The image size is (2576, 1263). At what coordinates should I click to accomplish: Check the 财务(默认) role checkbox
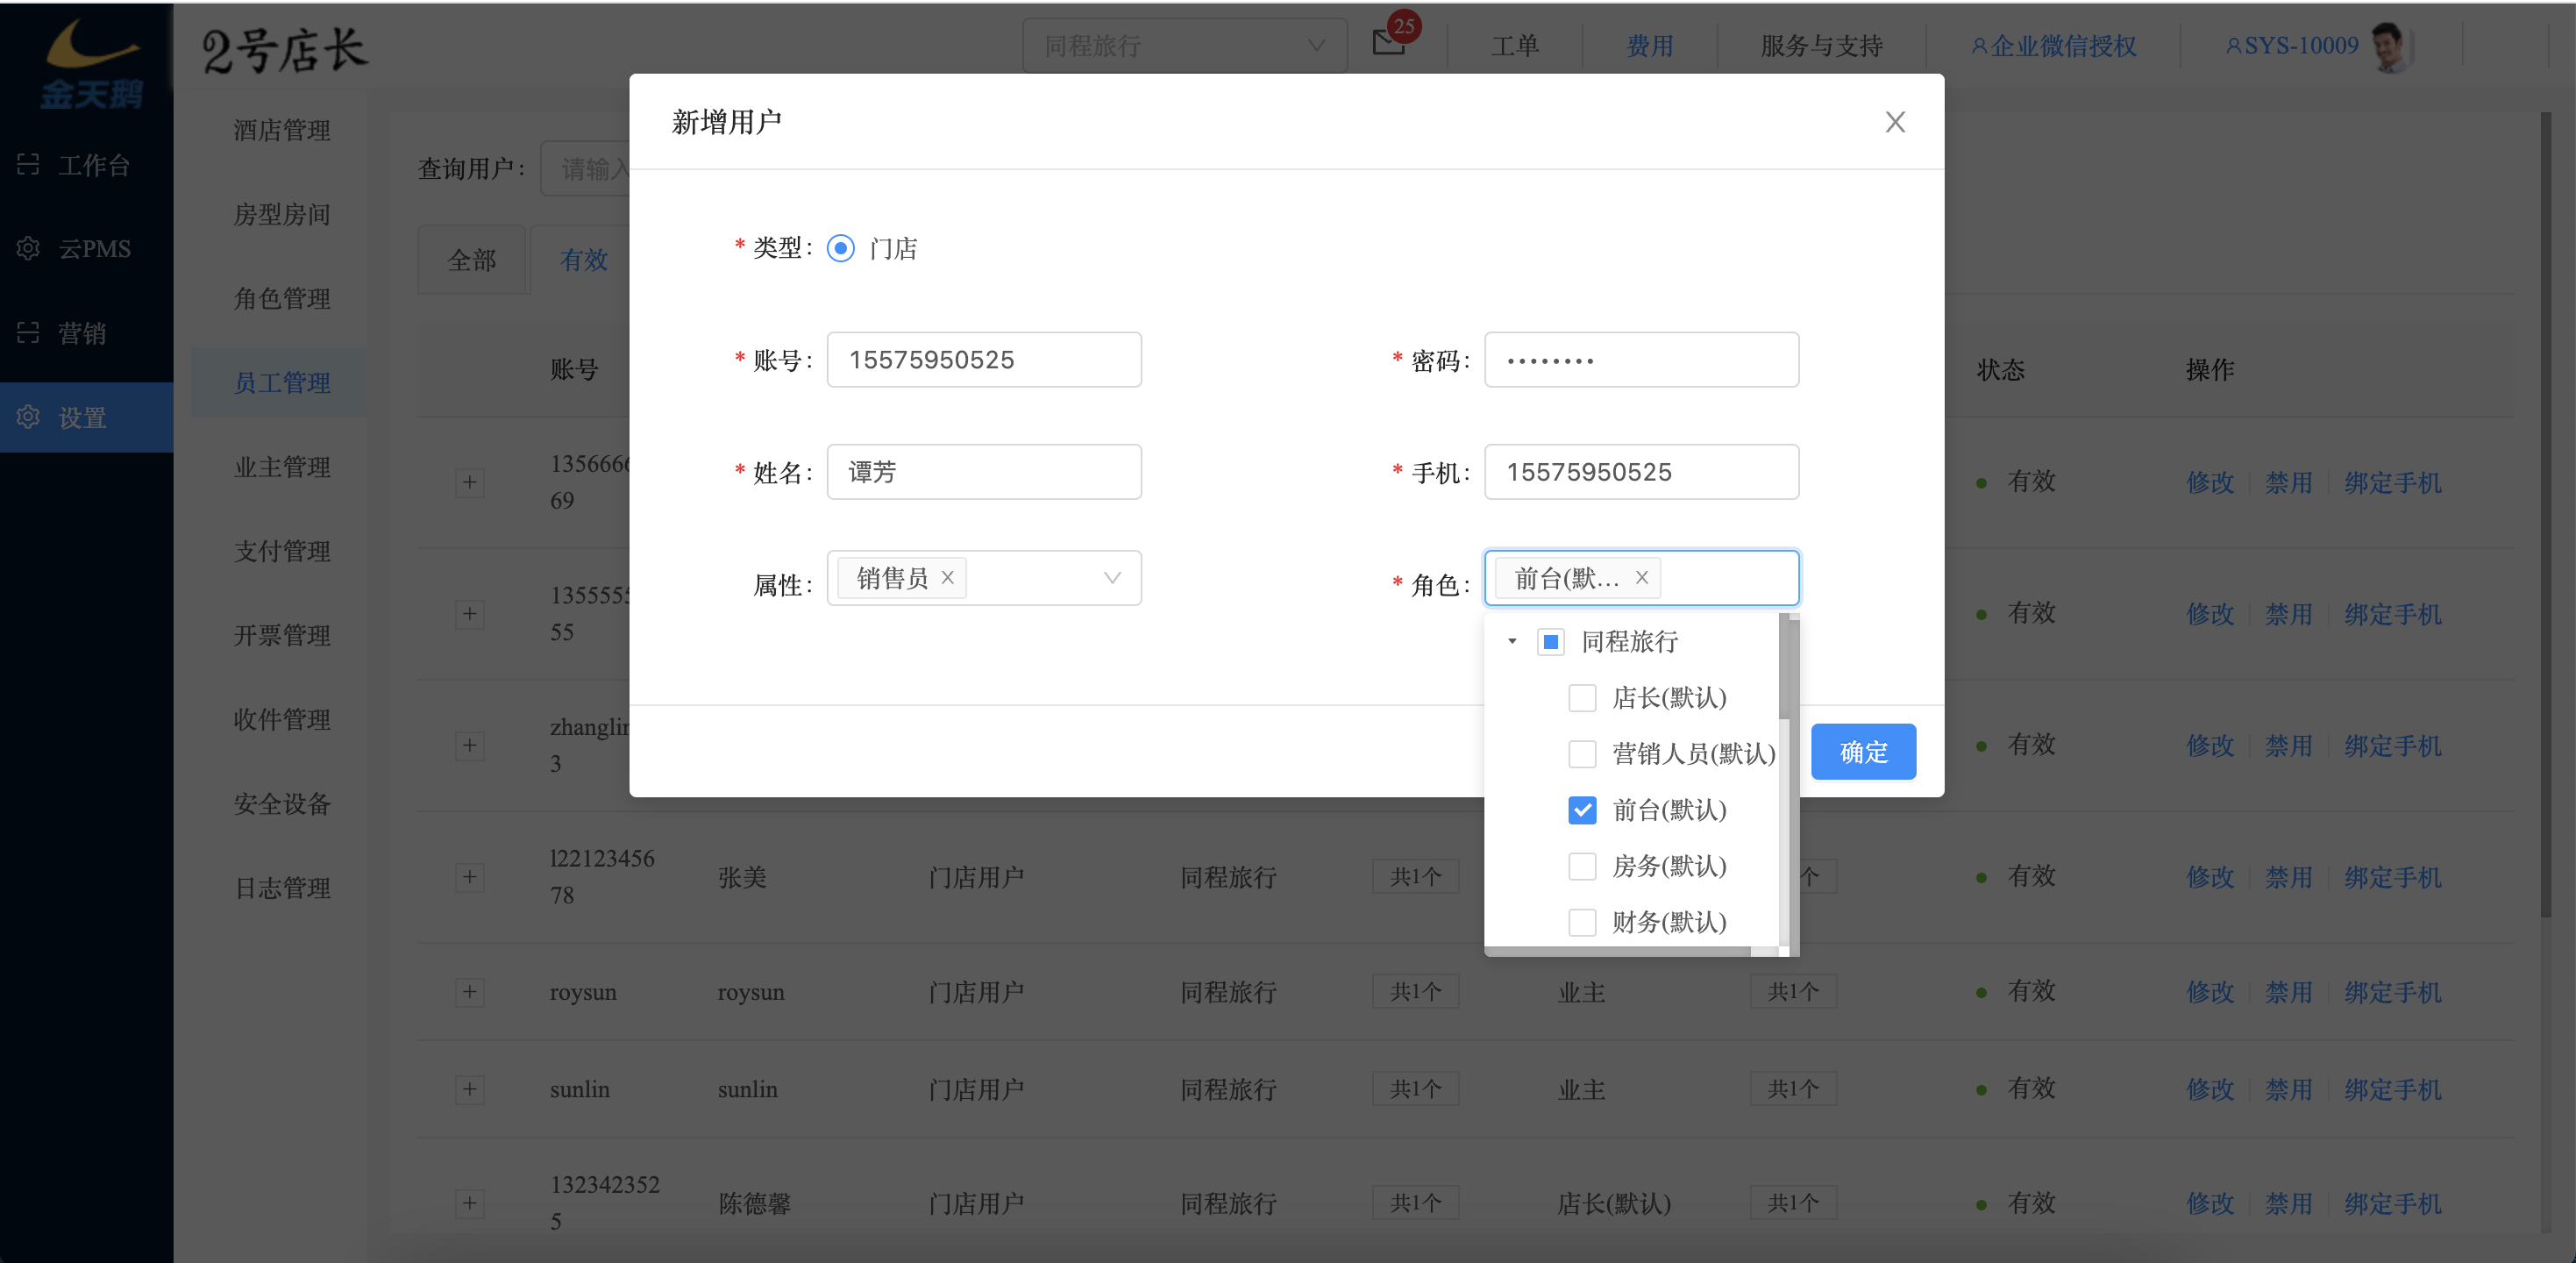pyautogui.click(x=1581, y=921)
